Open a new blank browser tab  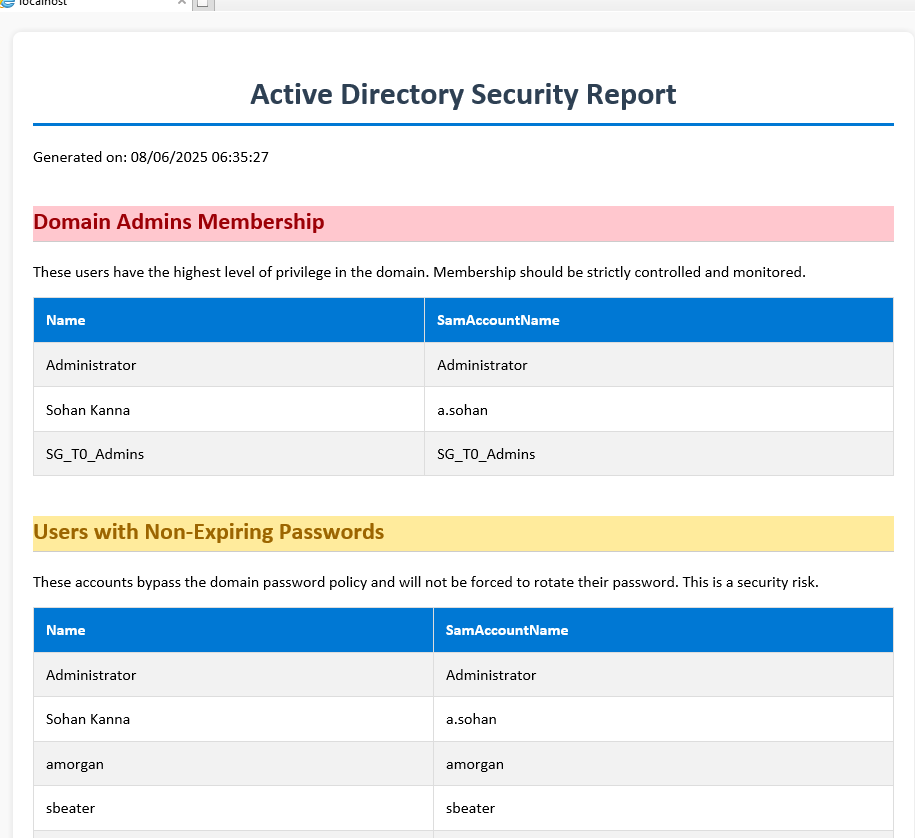coord(202,4)
